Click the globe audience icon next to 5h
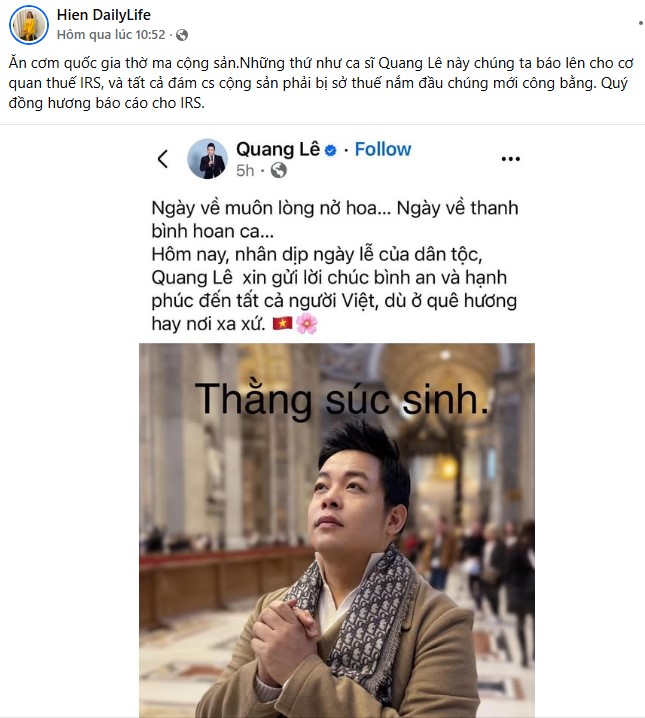Screen dimensions: 645x718 pos(279,170)
